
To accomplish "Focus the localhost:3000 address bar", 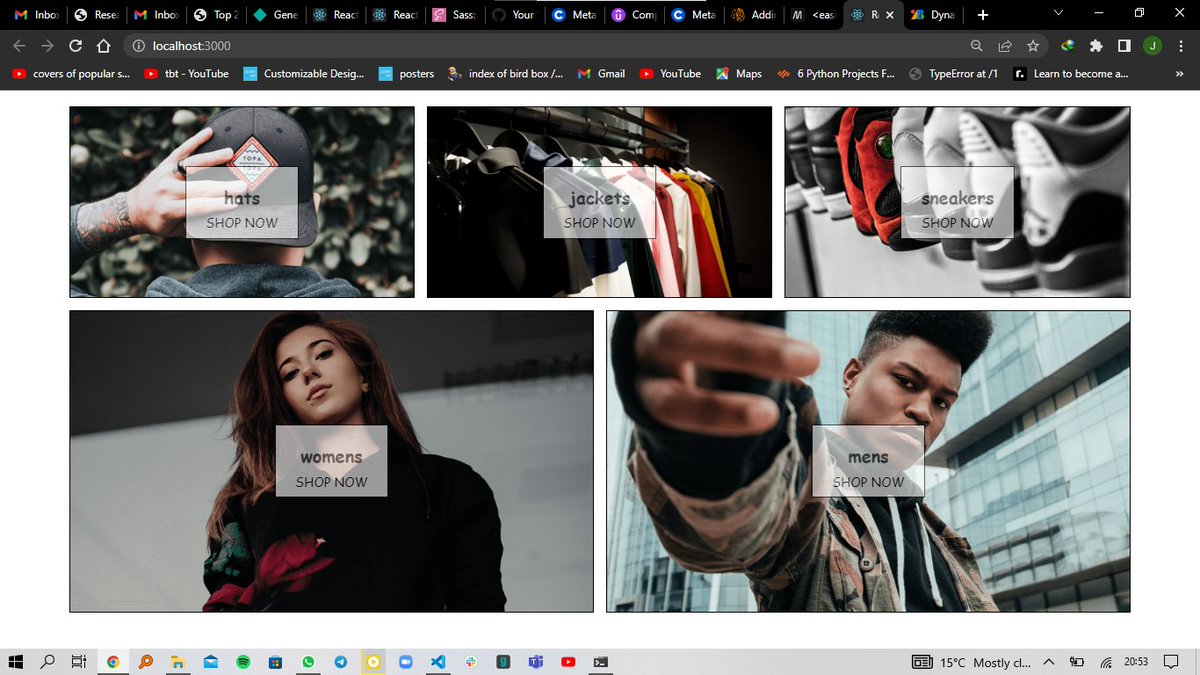I will point(550,45).
